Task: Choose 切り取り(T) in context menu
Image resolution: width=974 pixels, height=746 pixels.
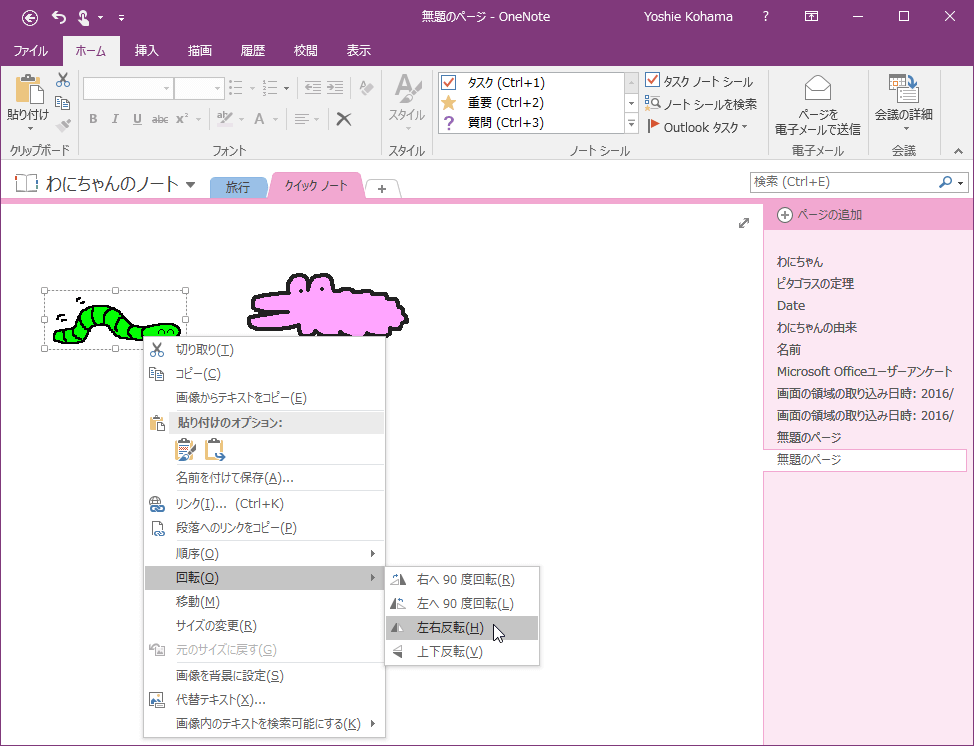Action: pos(264,350)
